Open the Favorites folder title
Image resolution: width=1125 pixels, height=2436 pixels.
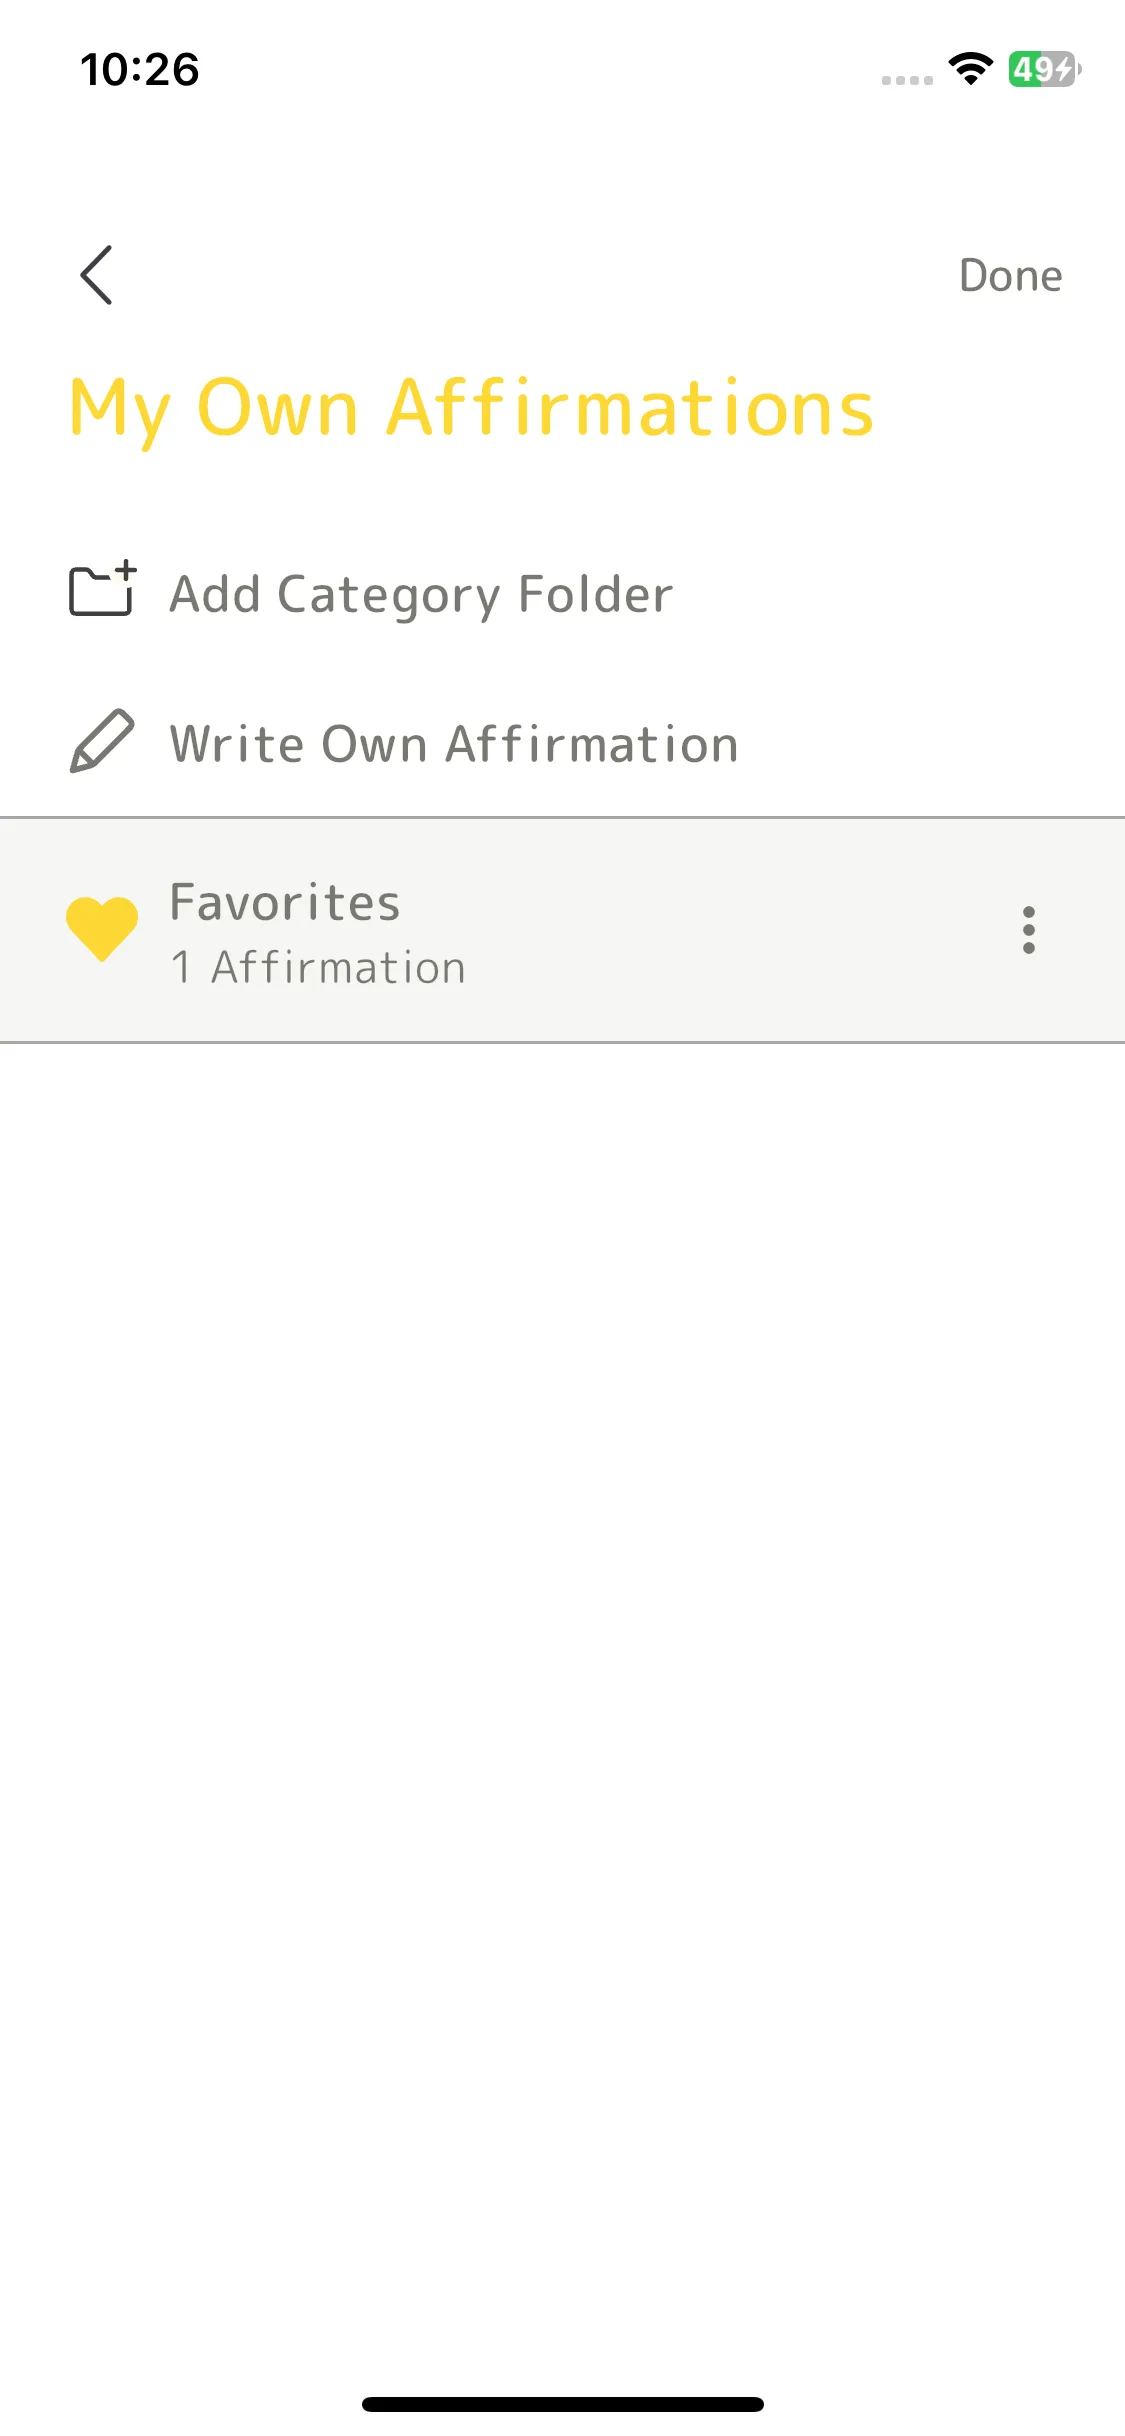pyautogui.click(x=285, y=902)
